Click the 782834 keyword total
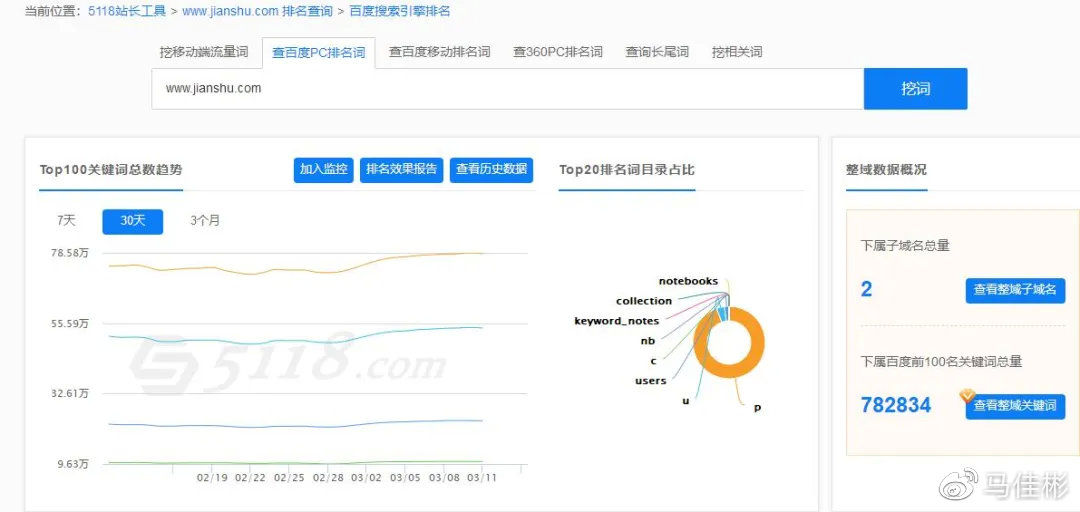The height and width of the screenshot is (512, 1080). tap(895, 405)
